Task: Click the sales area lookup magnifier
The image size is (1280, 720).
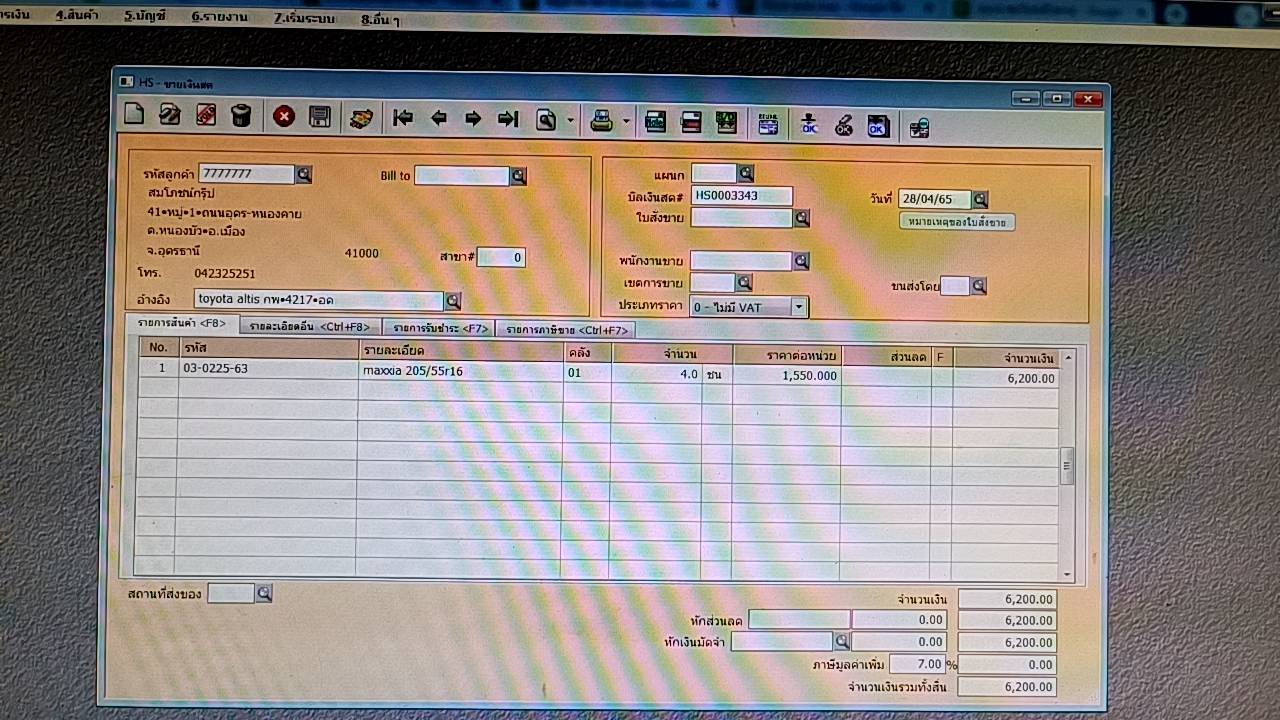Action: 744,283
